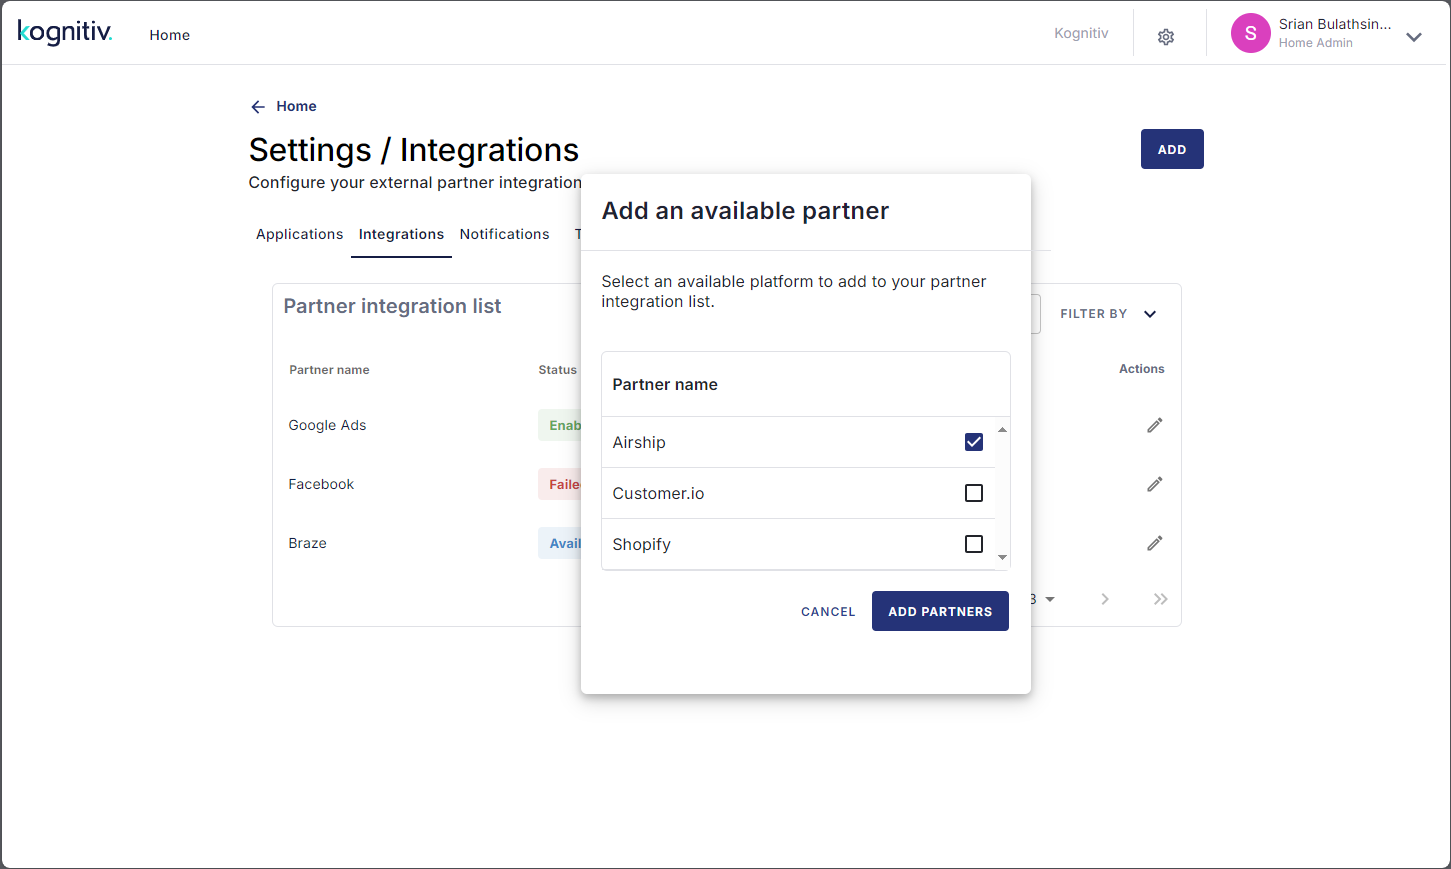
Task: Click Home in the top navigation
Action: tap(170, 35)
